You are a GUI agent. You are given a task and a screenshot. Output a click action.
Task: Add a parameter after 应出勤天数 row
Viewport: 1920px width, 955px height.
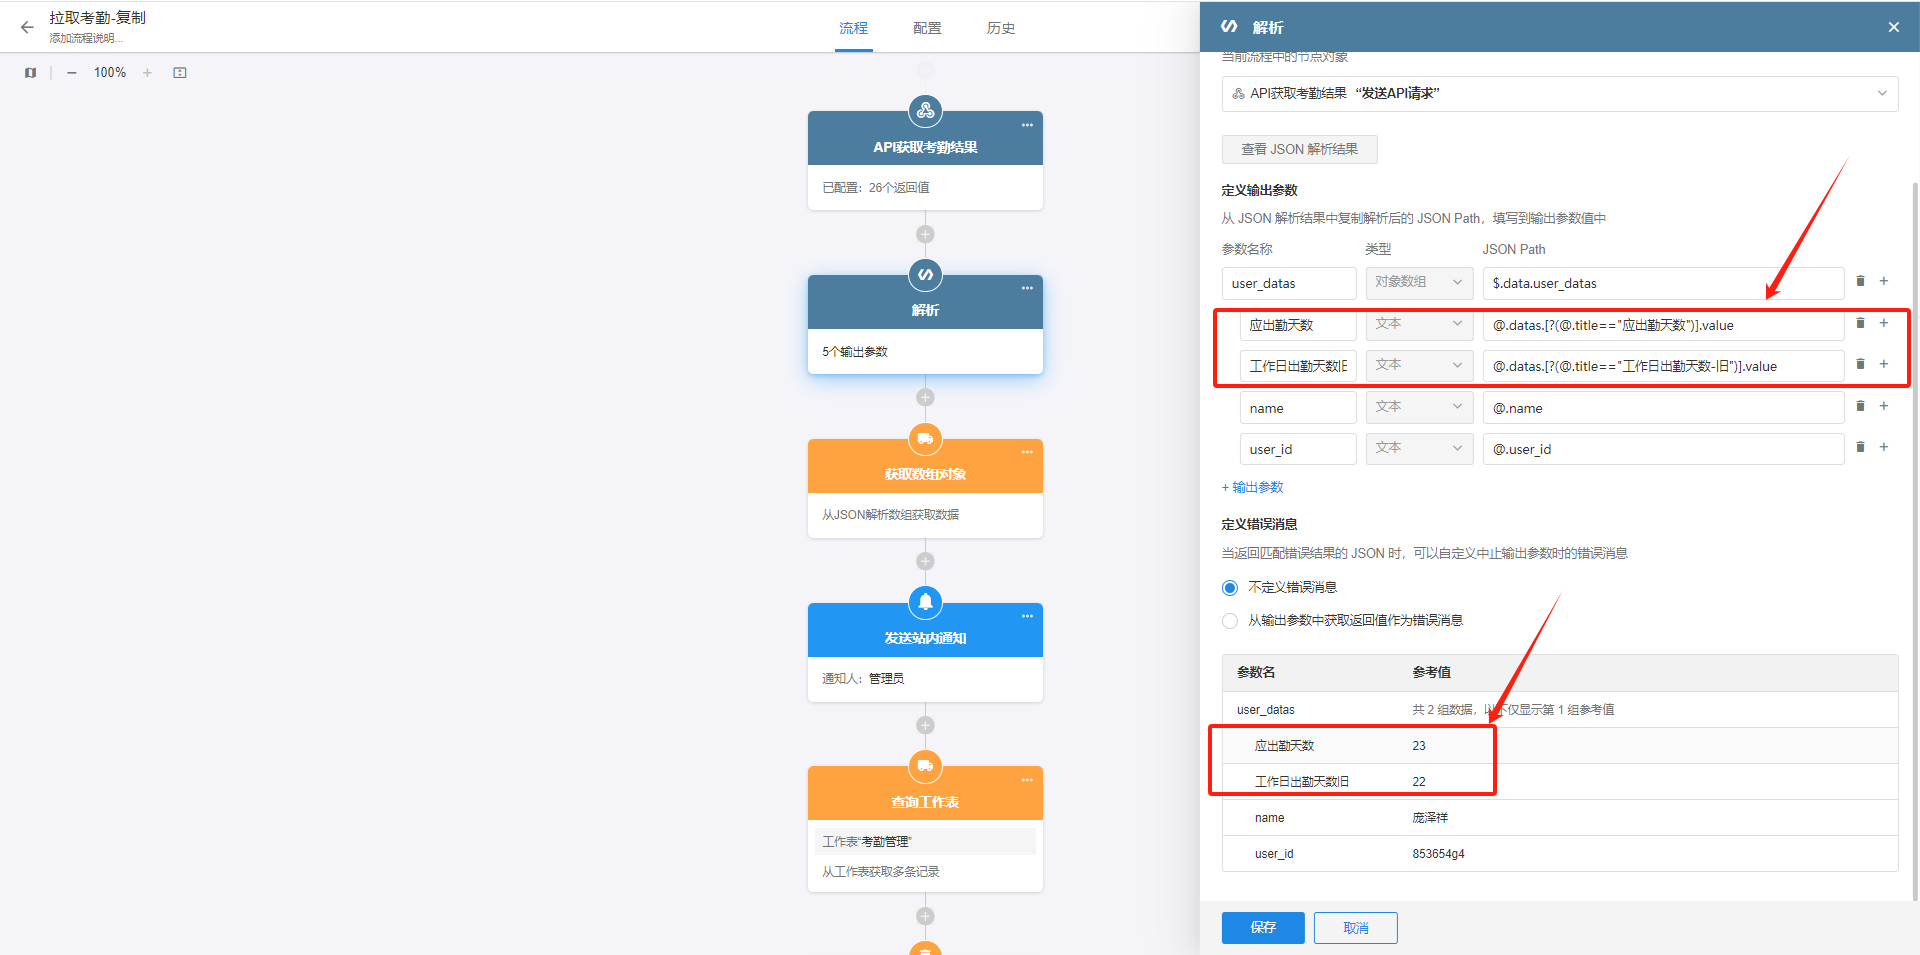pyautogui.click(x=1884, y=323)
